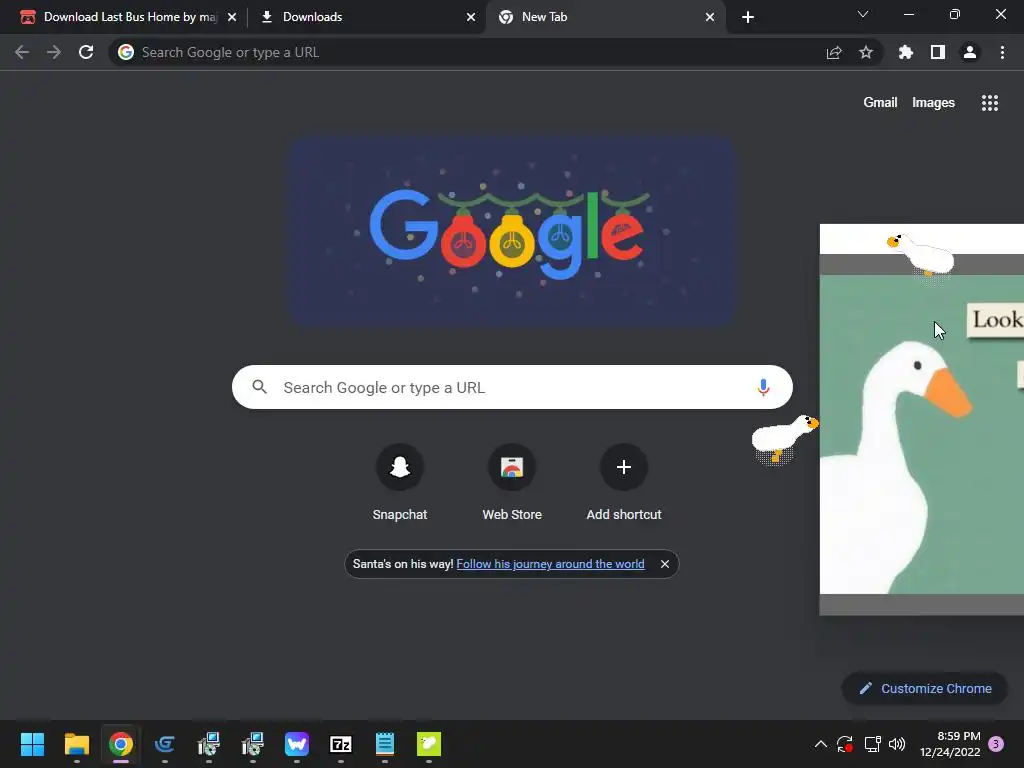
Task: Click the share this page icon
Action: 834,53
